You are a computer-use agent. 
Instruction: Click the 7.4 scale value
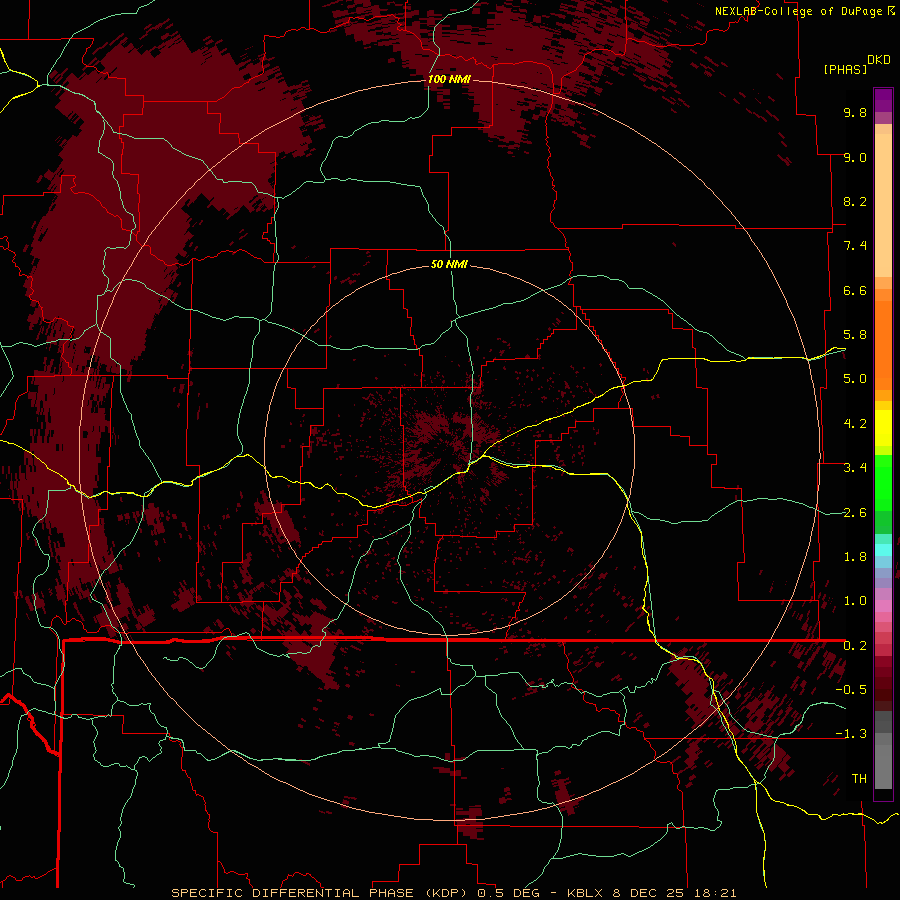pyautogui.click(x=855, y=246)
